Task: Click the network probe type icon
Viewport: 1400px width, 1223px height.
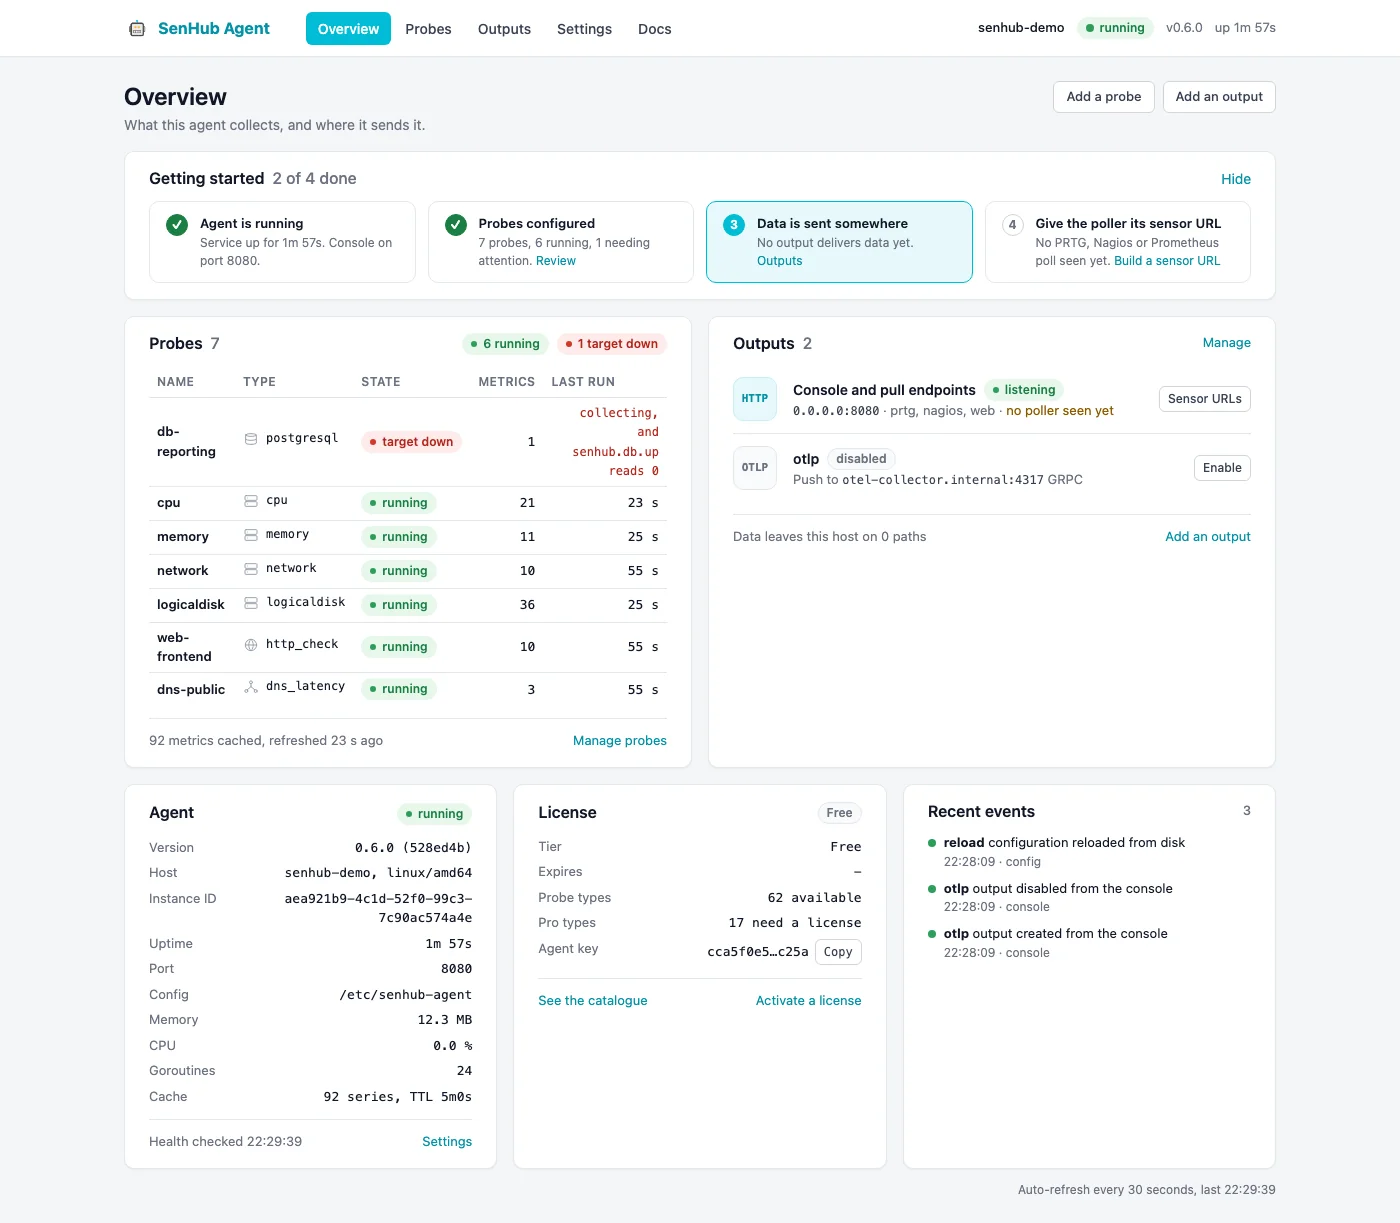Action: [251, 569]
